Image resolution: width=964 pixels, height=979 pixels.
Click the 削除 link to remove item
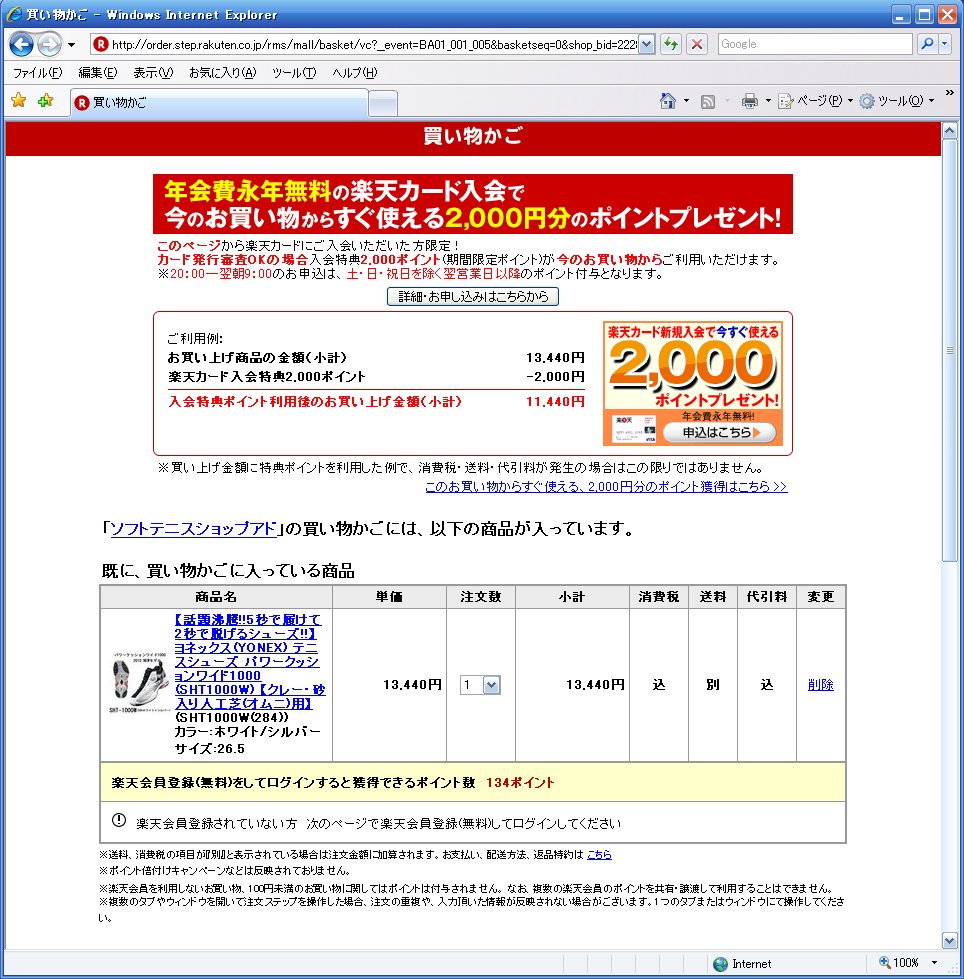tap(820, 685)
